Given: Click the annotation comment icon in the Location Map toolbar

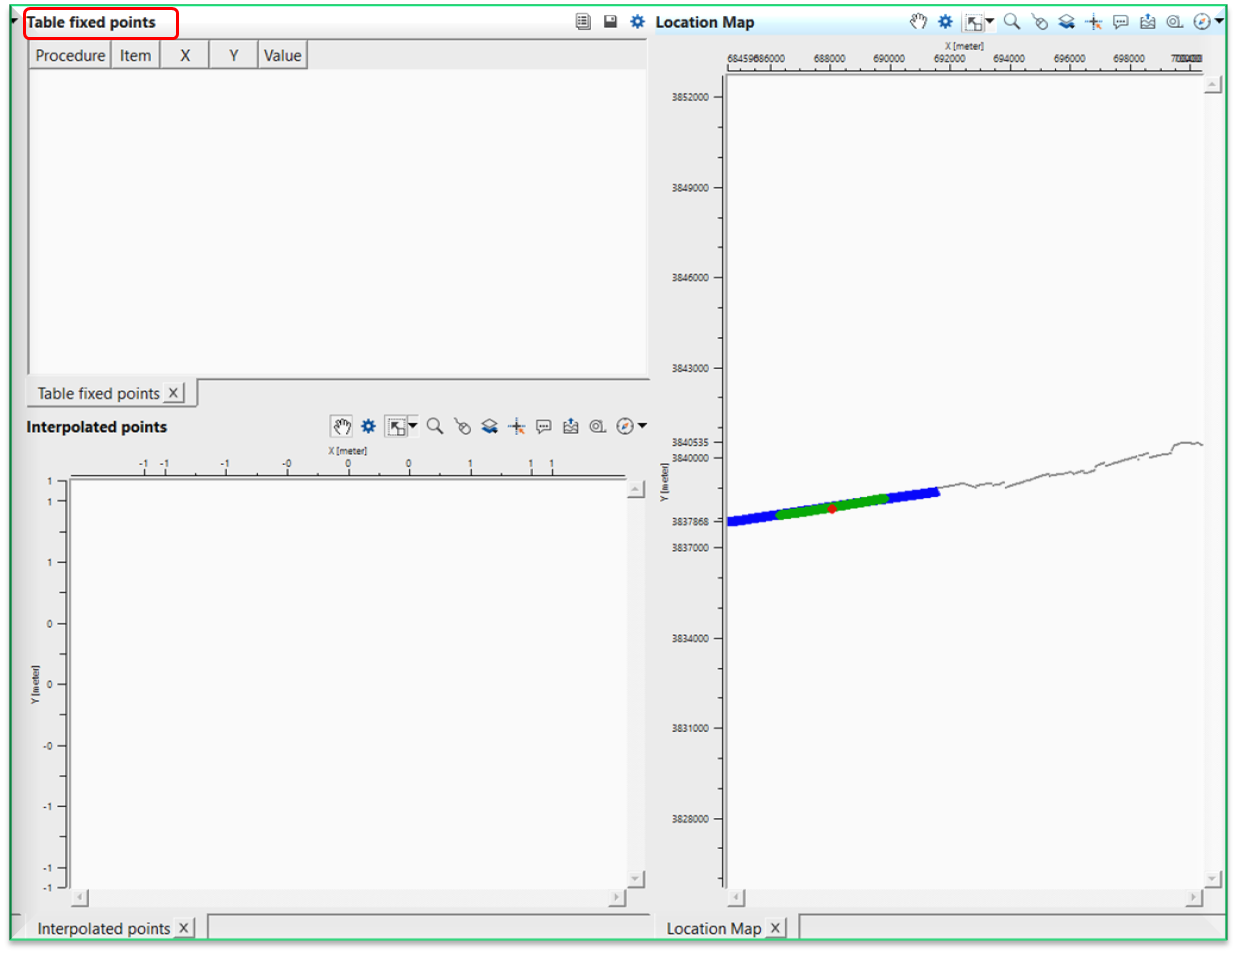Looking at the screenshot, I should pos(1120,21).
